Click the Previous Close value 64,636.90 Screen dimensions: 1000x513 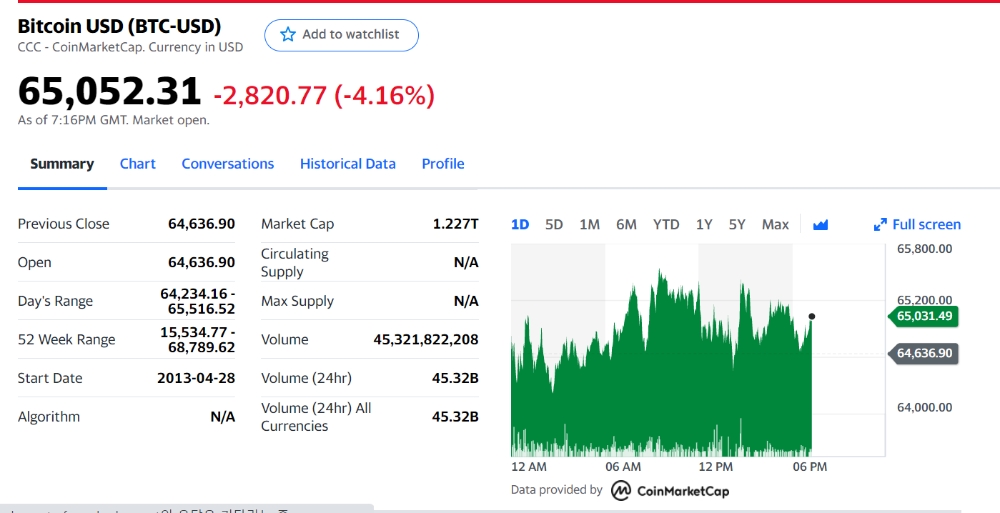[202, 224]
